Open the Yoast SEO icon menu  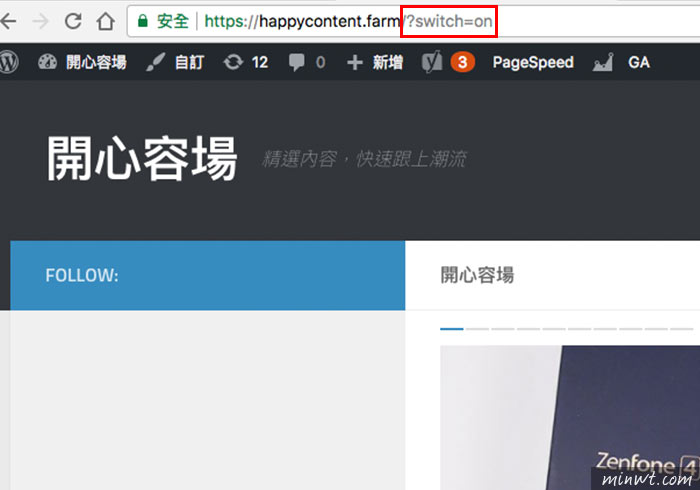(x=432, y=62)
